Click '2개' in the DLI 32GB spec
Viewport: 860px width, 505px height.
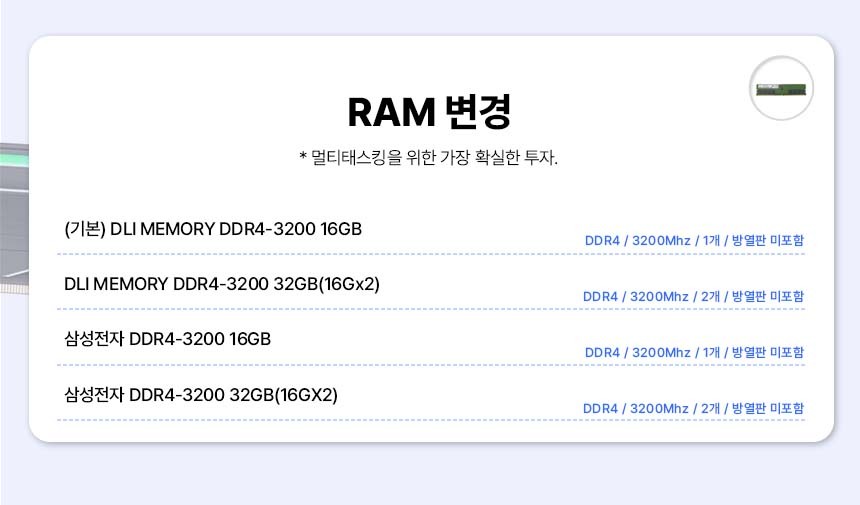[709, 296]
